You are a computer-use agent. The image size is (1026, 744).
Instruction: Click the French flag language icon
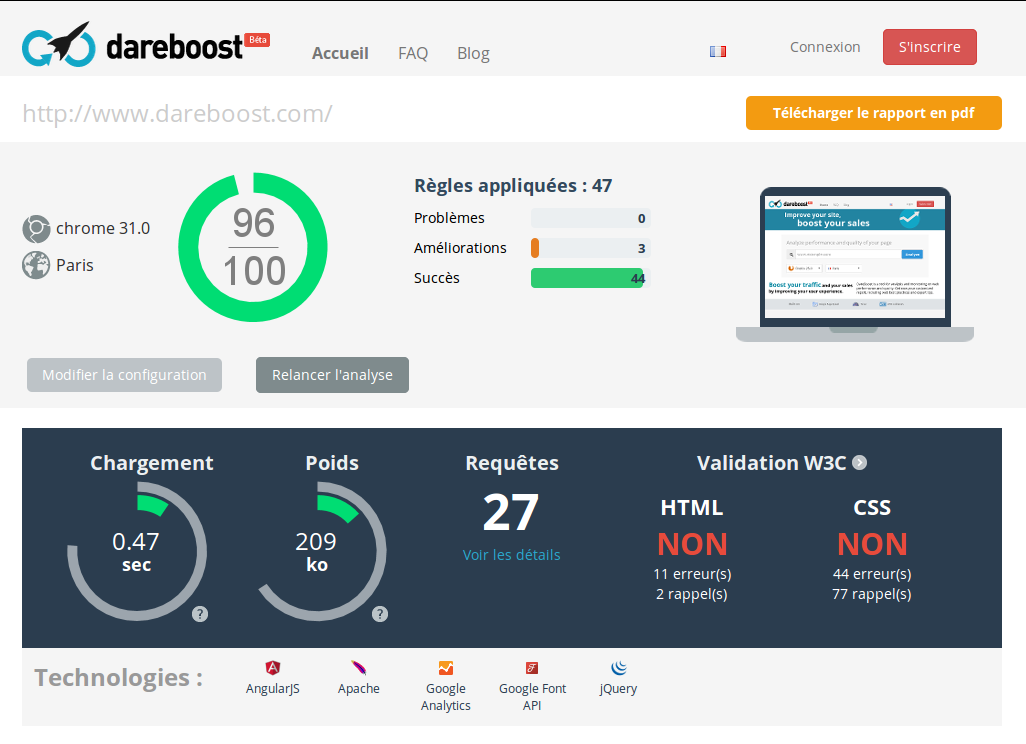[717, 51]
